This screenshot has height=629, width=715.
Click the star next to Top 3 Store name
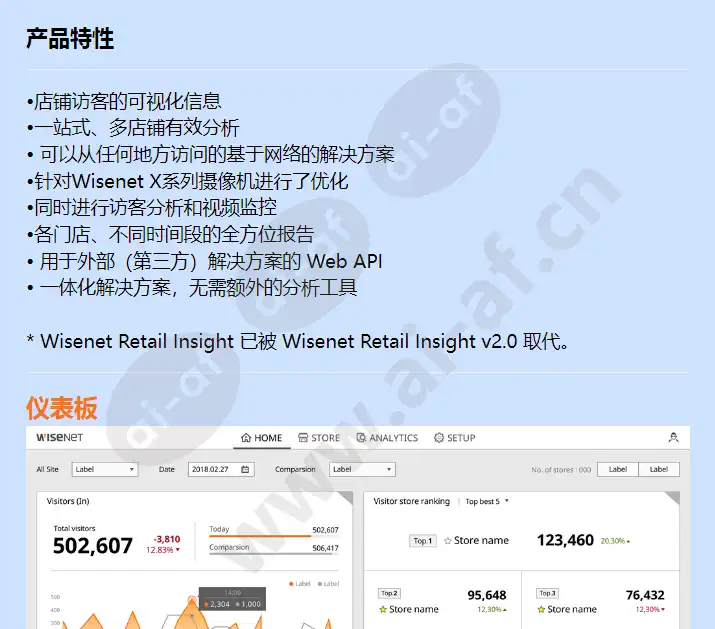pyautogui.click(x=541, y=609)
